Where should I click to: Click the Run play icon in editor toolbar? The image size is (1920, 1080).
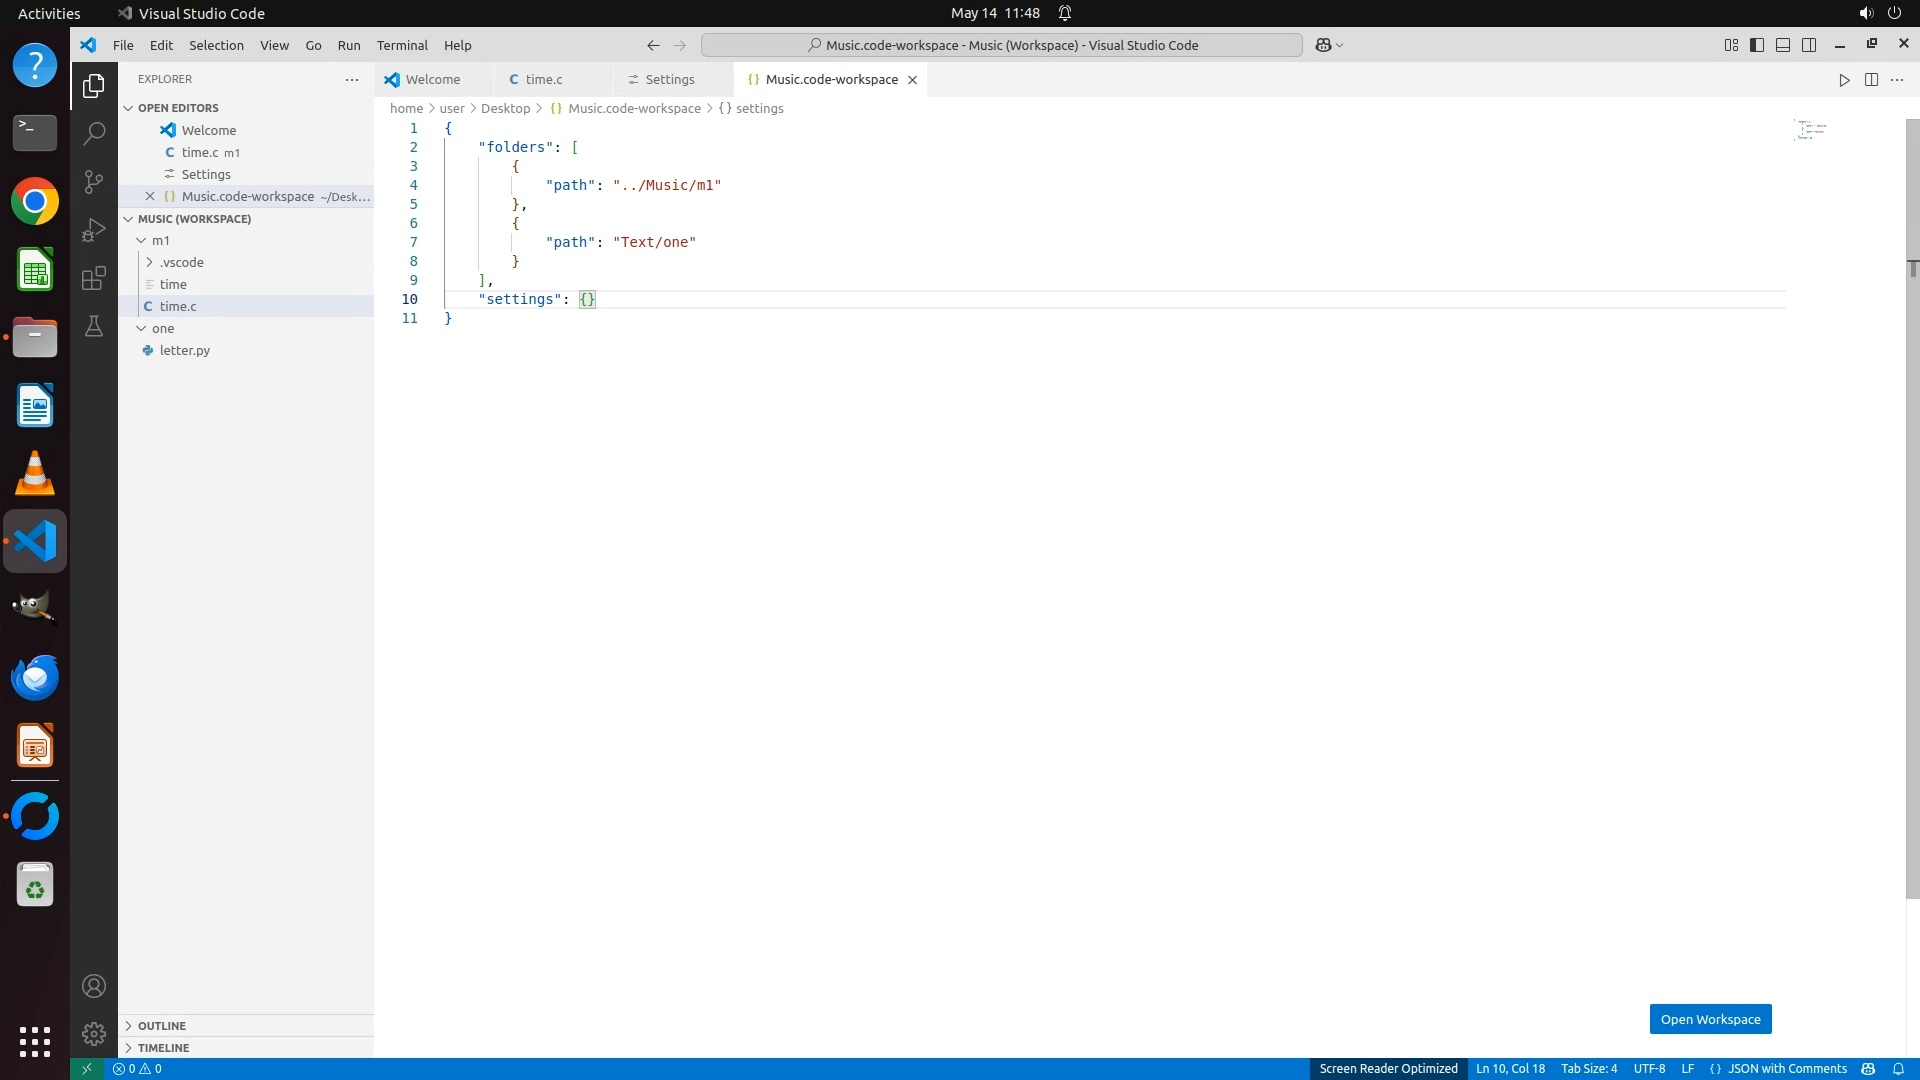coord(1844,80)
